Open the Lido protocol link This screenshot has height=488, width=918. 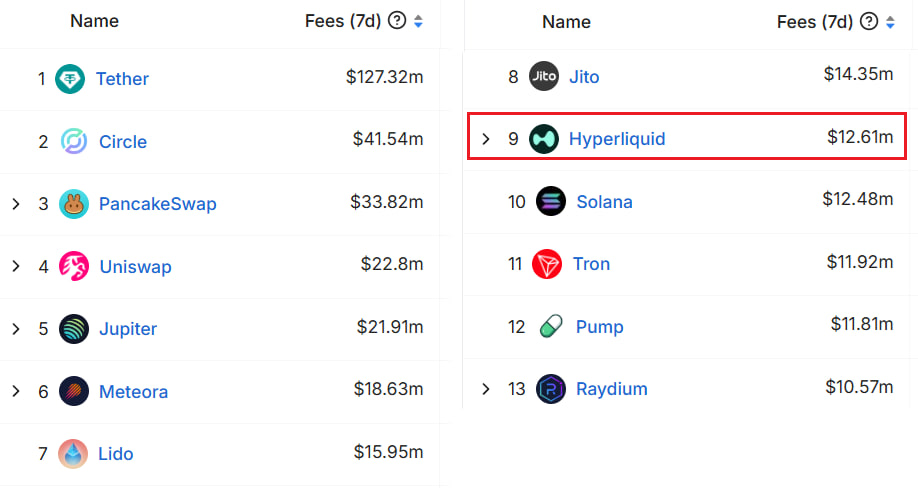(x=116, y=453)
